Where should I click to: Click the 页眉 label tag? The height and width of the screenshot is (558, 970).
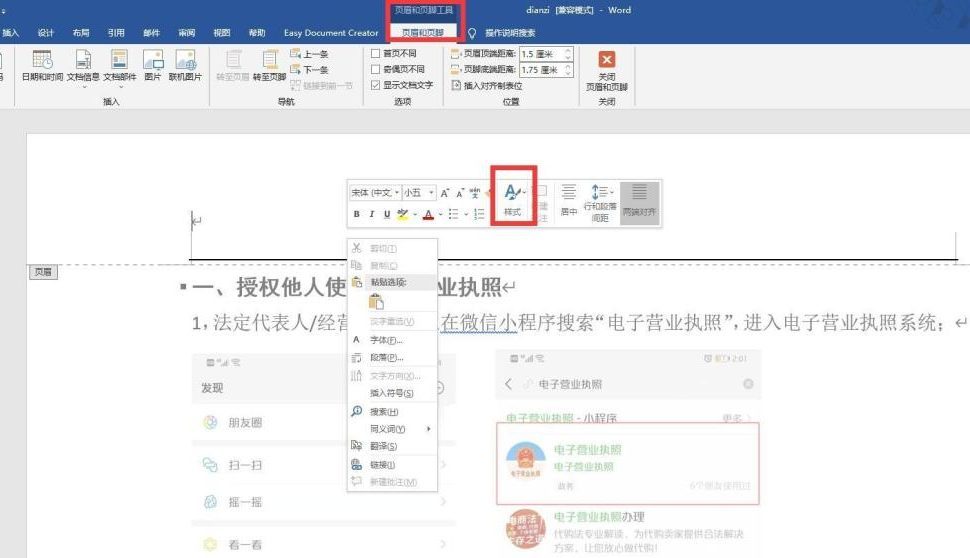point(43,272)
